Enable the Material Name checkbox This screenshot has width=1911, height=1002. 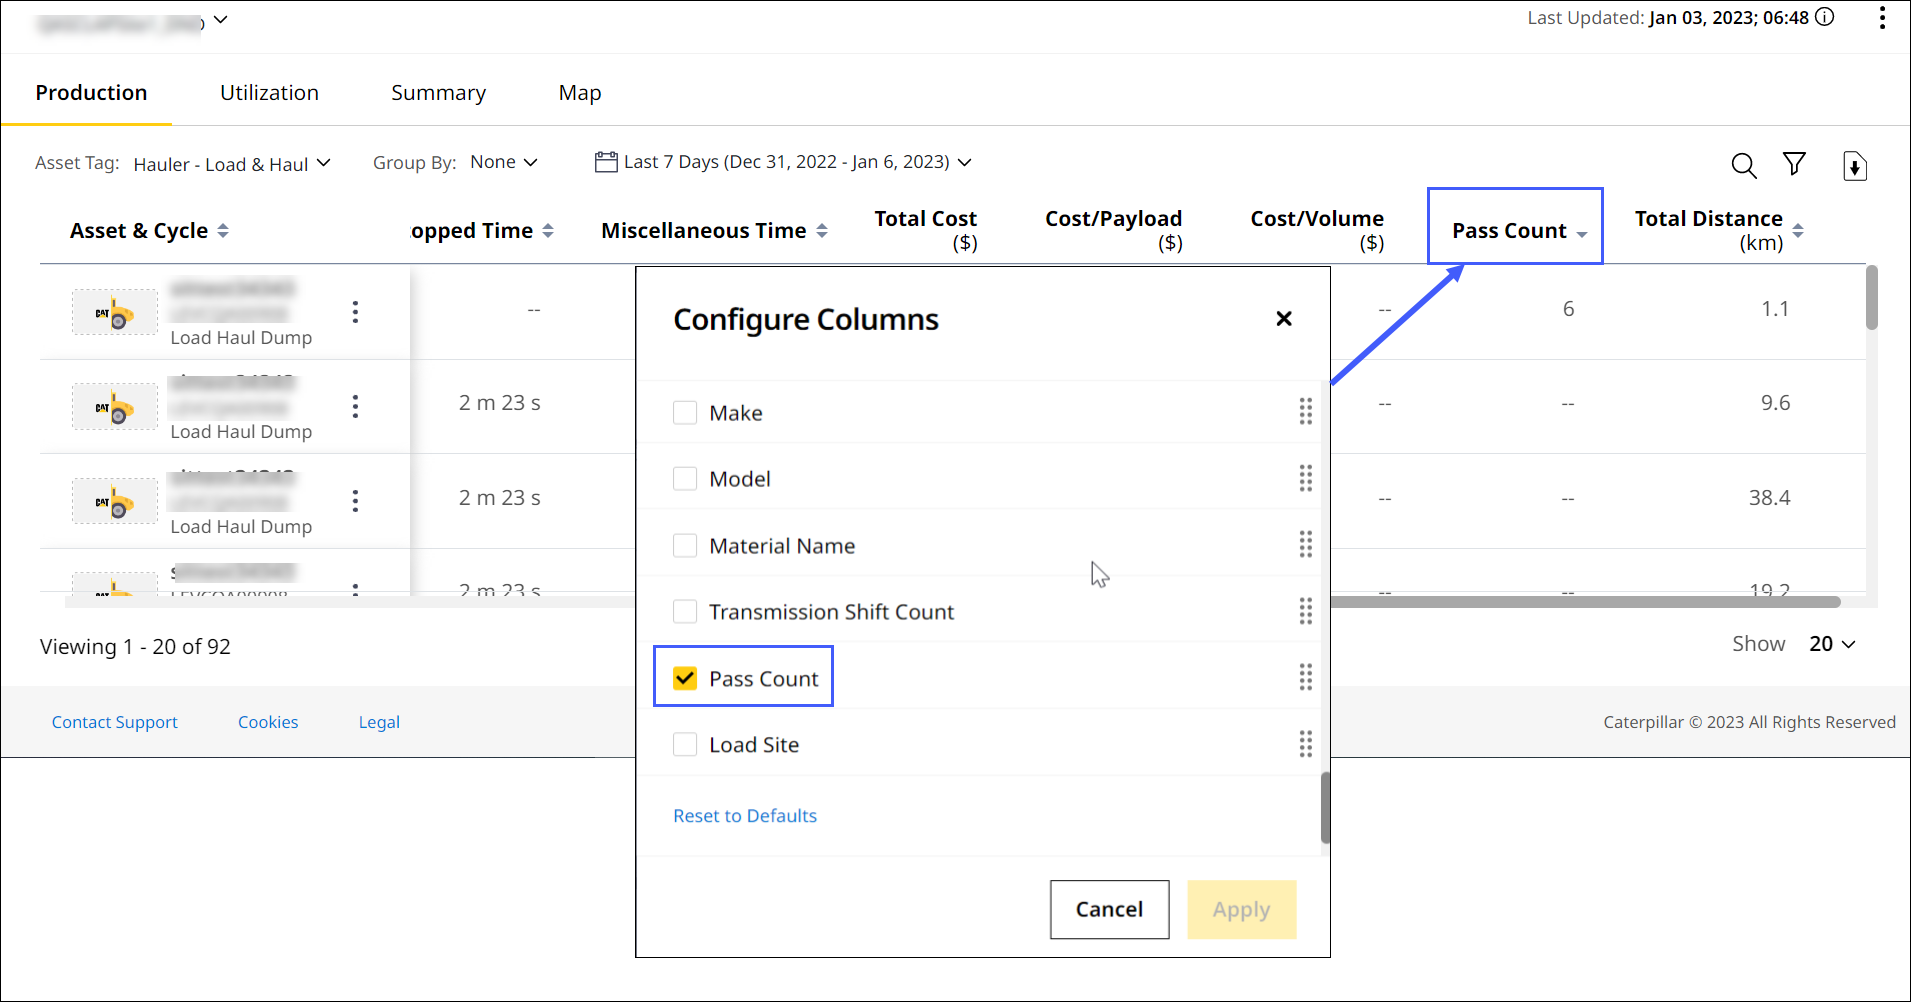coord(685,546)
